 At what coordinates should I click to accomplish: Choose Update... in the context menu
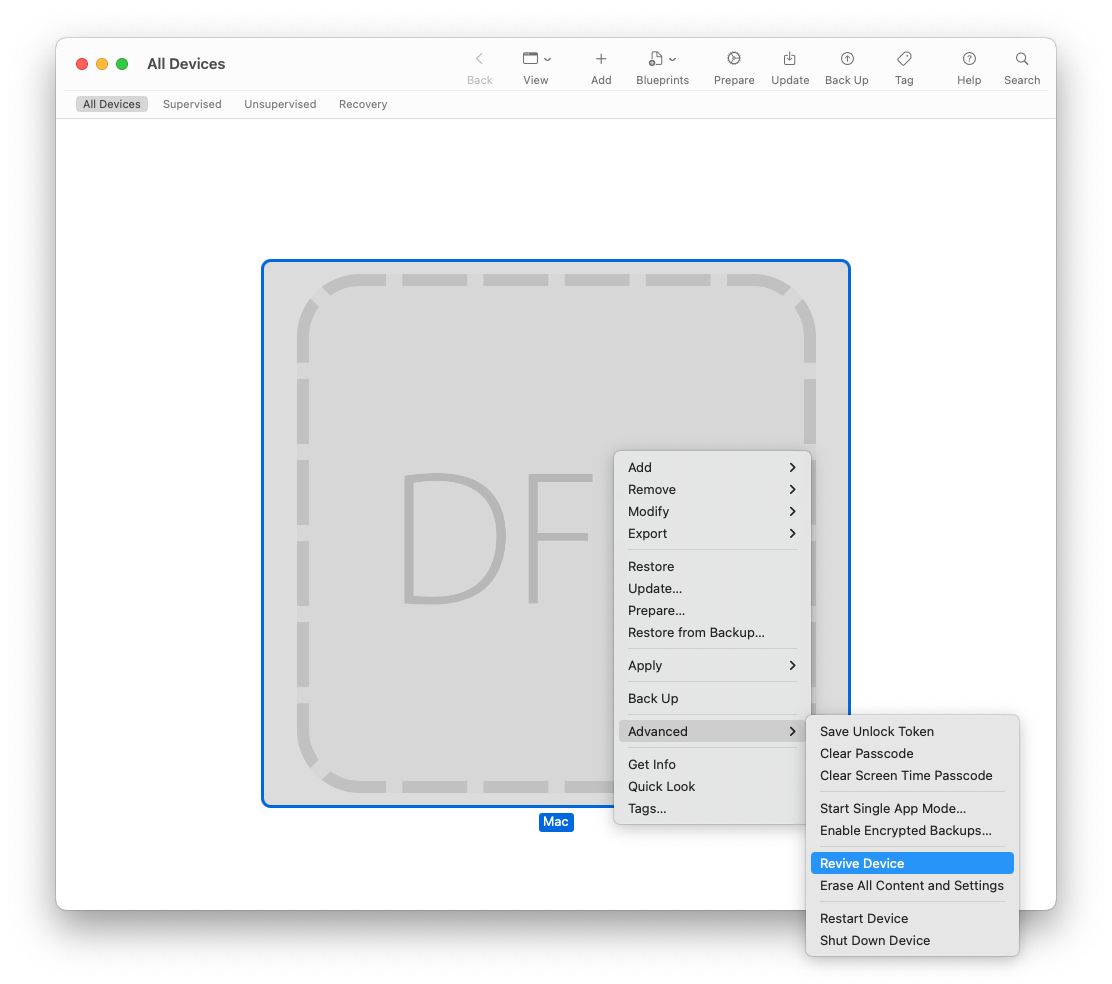pyautogui.click(x=712, y=588)
